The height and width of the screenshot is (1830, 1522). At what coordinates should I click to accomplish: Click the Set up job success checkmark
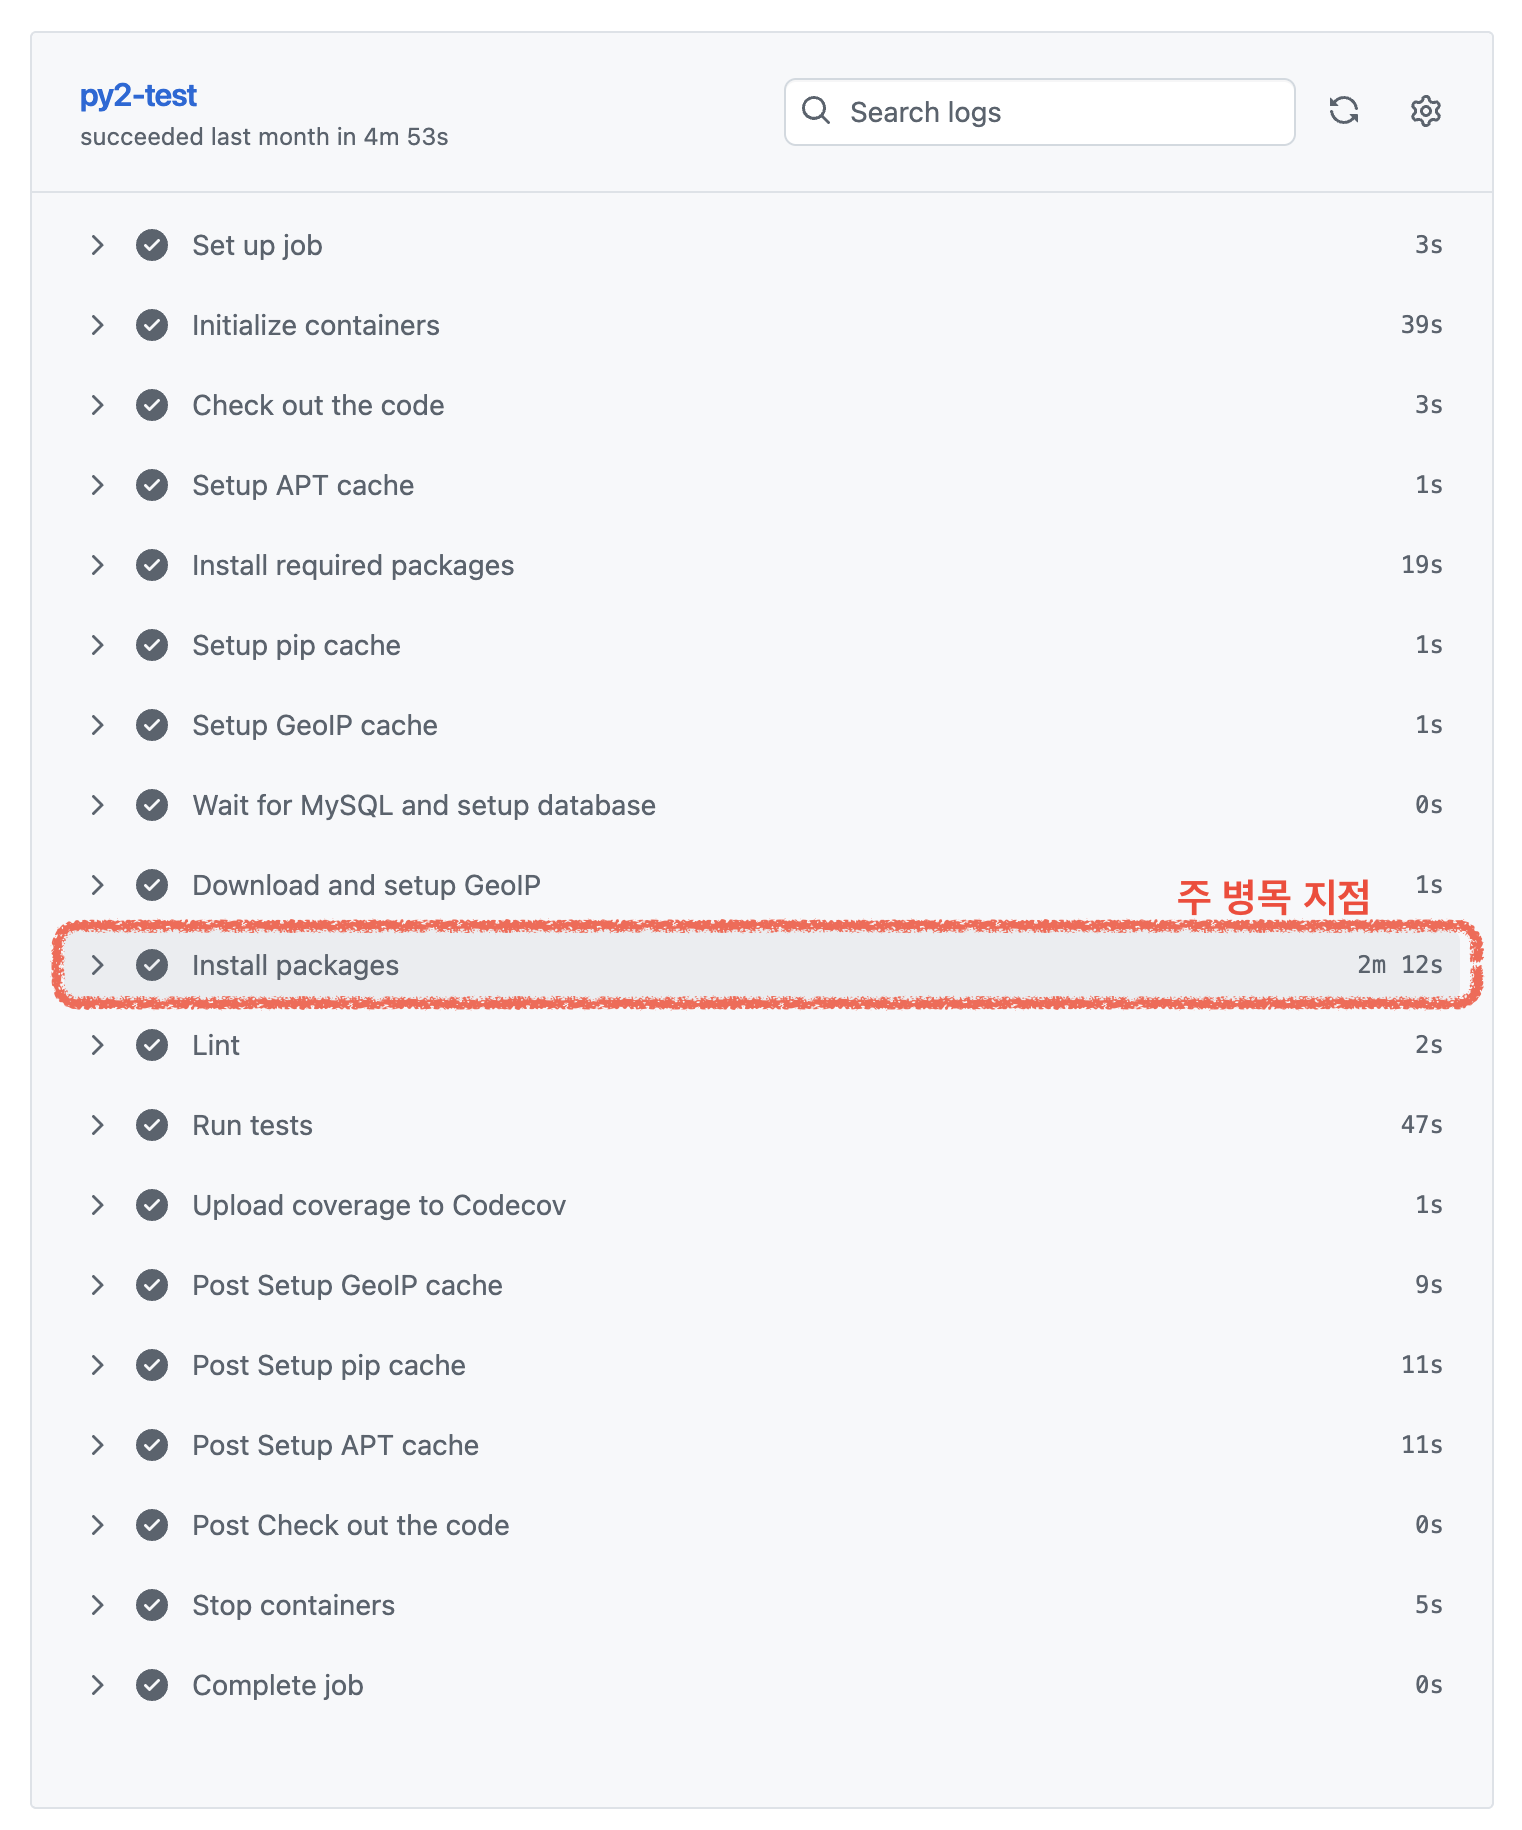click(x=152, y=245)
